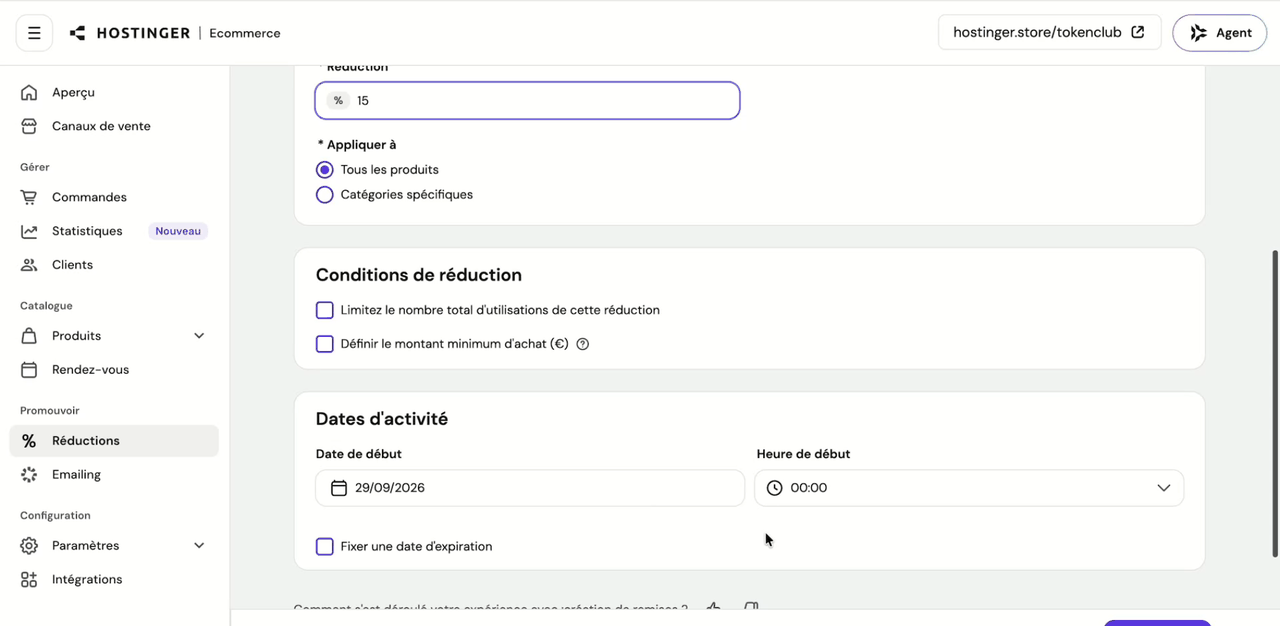
Task: Click the Commandes cart icon
Action: (29, 197)
